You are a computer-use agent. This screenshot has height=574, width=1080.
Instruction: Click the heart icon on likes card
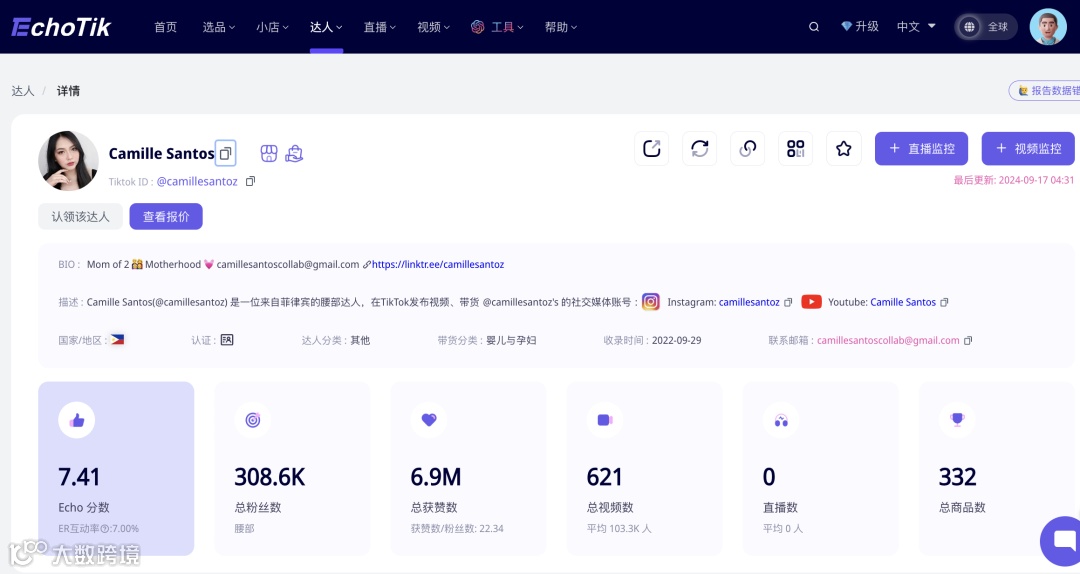[x=429, y=420]
